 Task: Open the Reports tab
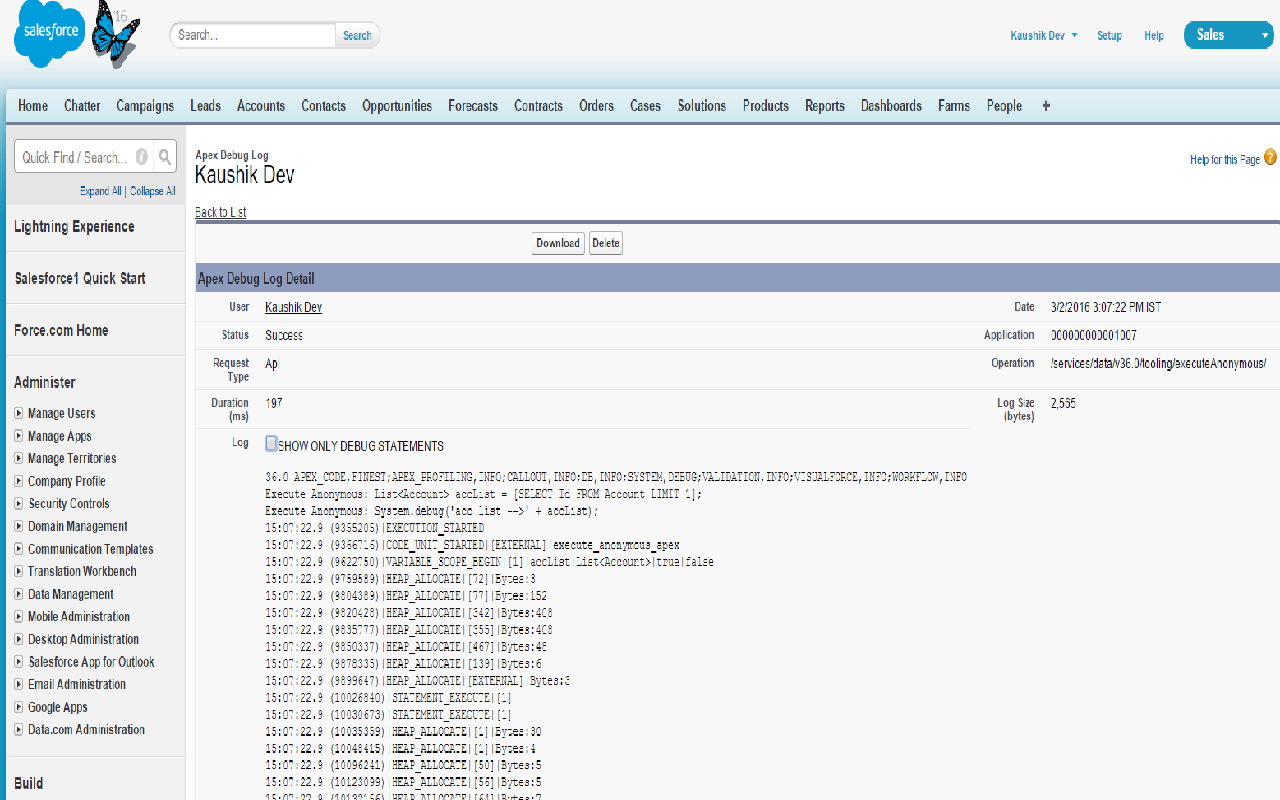[x=825, y=105]
